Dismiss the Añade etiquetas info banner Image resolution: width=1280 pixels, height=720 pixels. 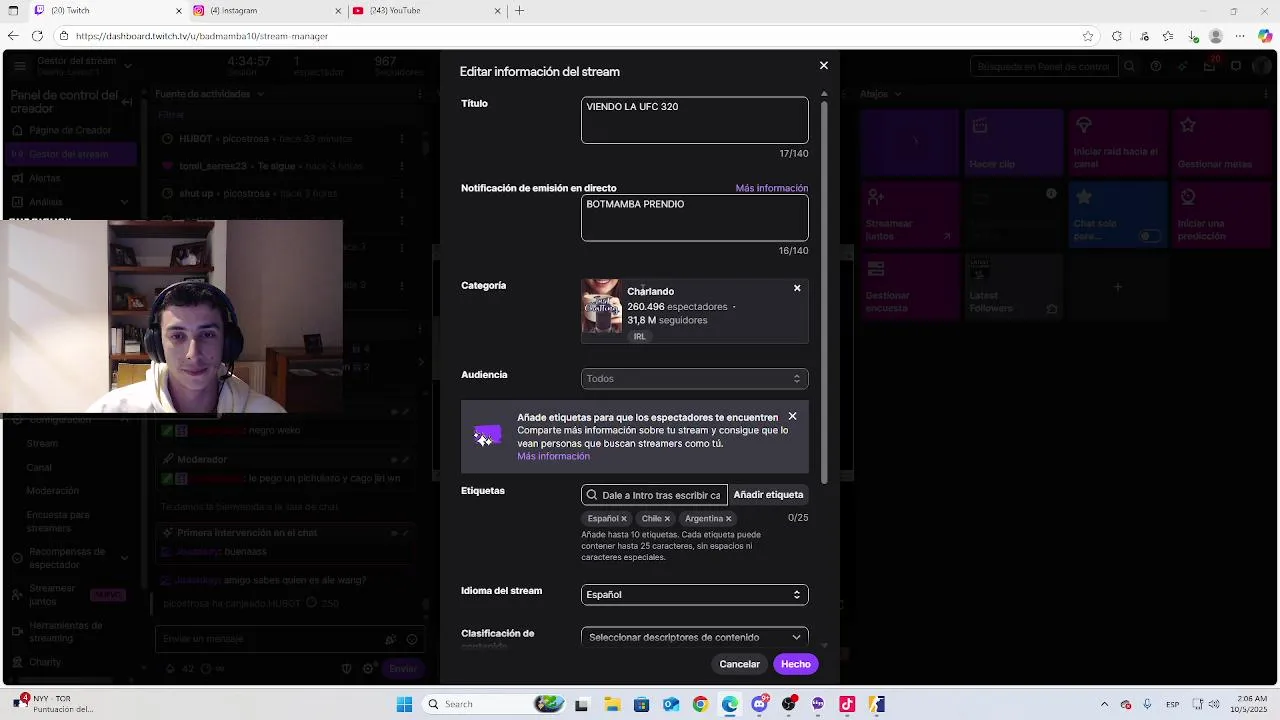[x=792, y=416]
